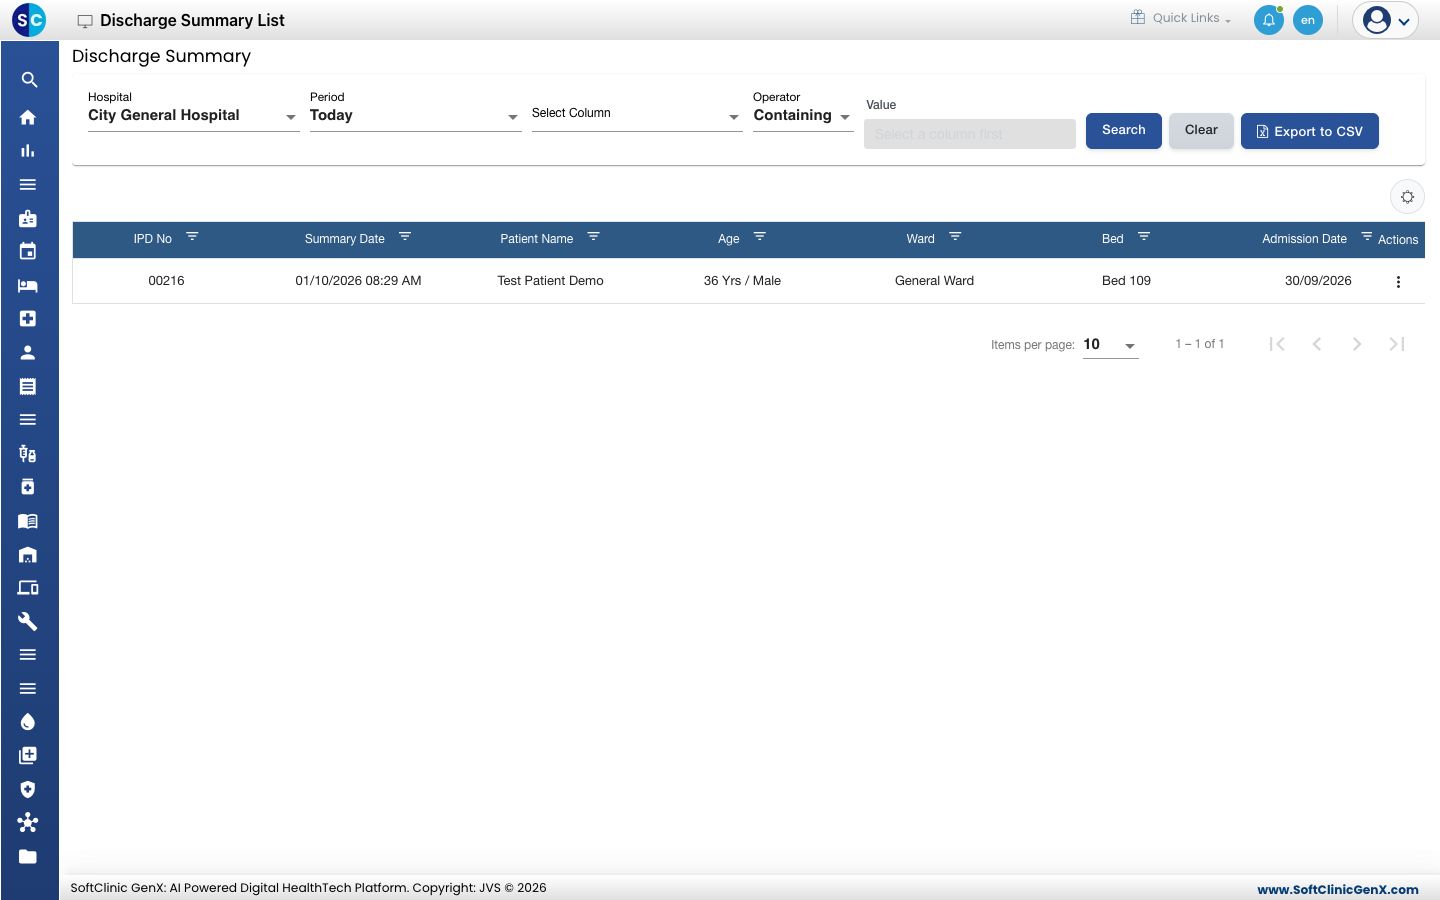The height and width of the screenshot is (900, 1440).
Task: Open www.SoftClinicGenX.com footer link
Action: pos(1338,889)
